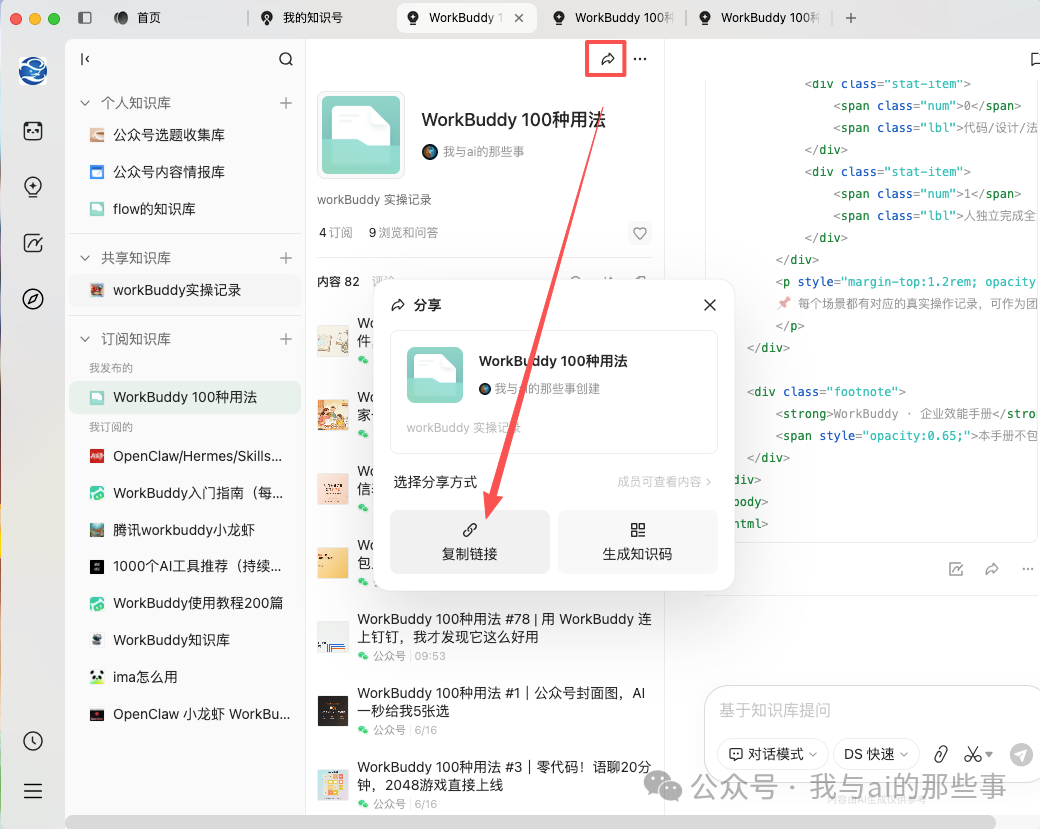This screenshot has width=1040, height=829.
Task: Click the share icon below the code answer
Action: click(992, 569)
